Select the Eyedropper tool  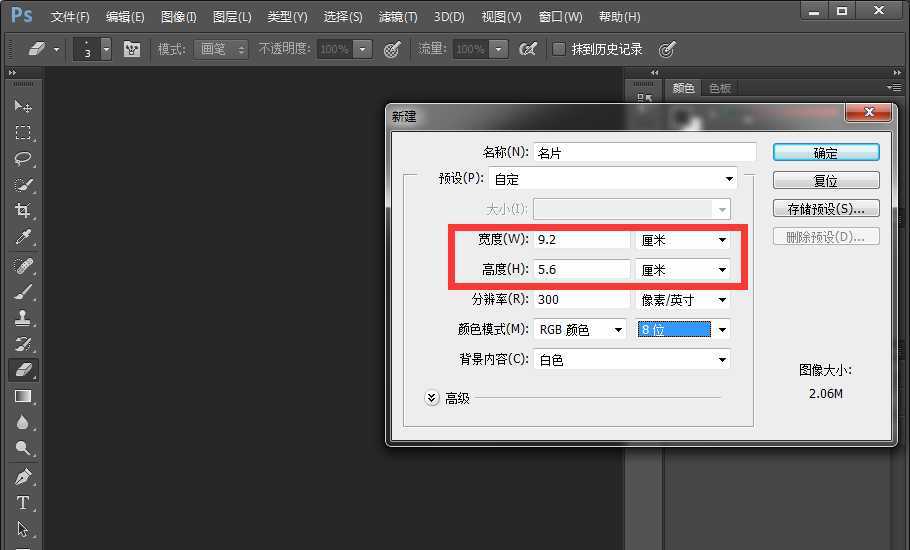[23, 237]
